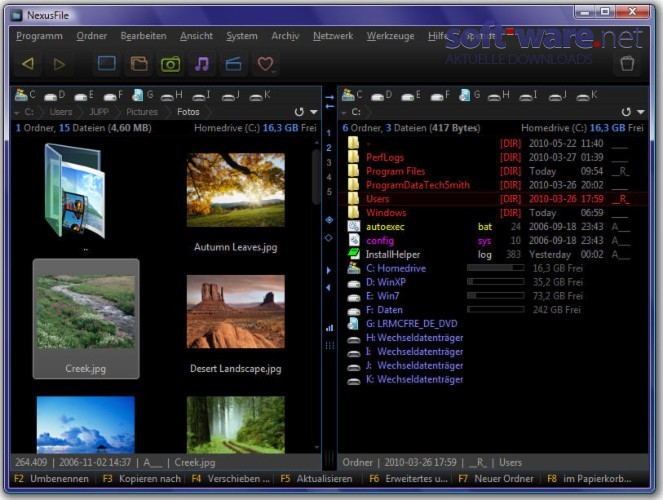The image size is (663, 500).
Task: Open right panel path dropdown arrow
Action: click(641, 112)
